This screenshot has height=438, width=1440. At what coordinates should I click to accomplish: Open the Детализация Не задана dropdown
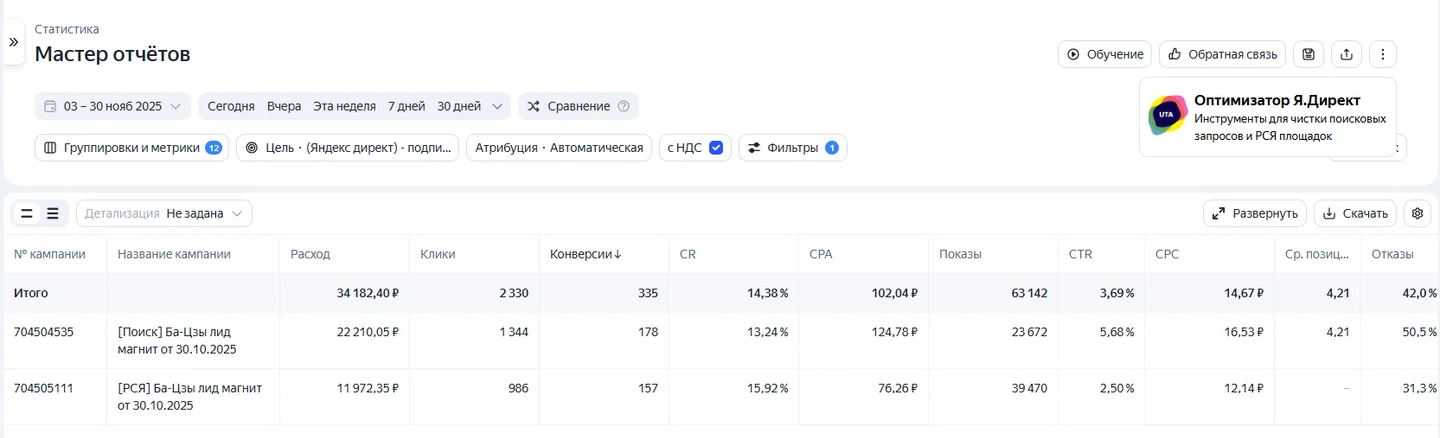[x=164, y=213]
